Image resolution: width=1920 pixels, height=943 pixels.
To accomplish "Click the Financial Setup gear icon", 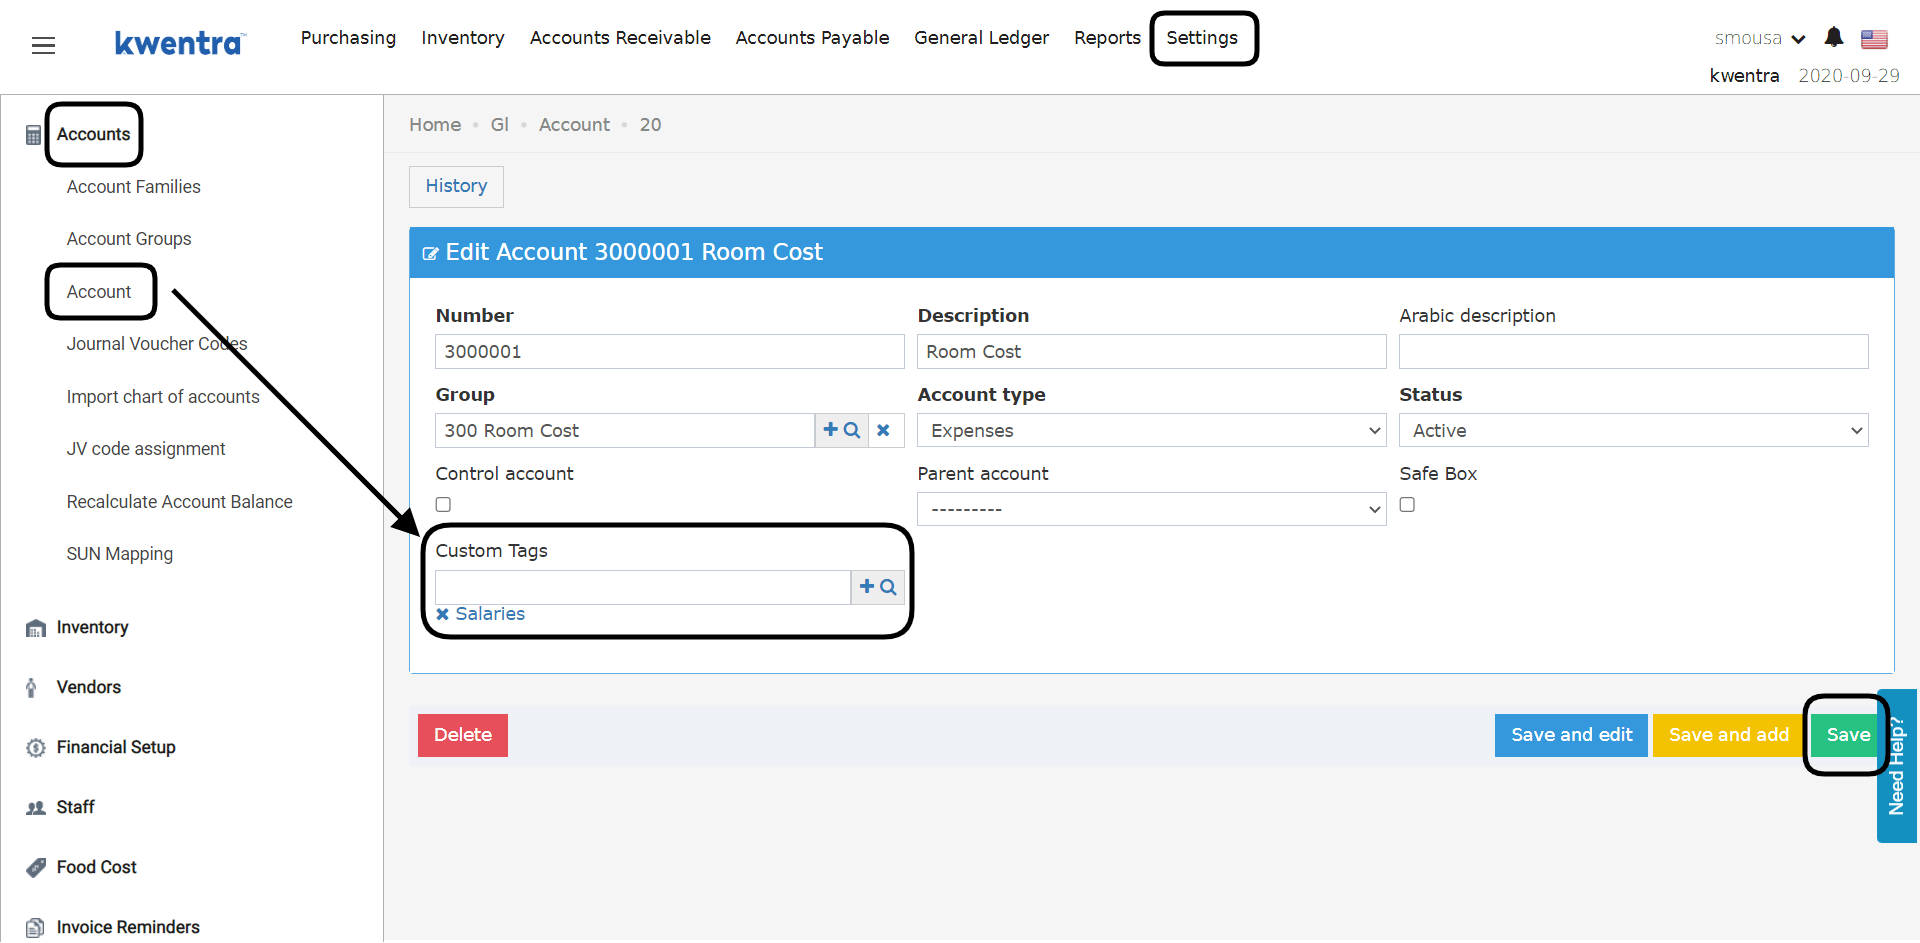I will (x=36, y=748).
